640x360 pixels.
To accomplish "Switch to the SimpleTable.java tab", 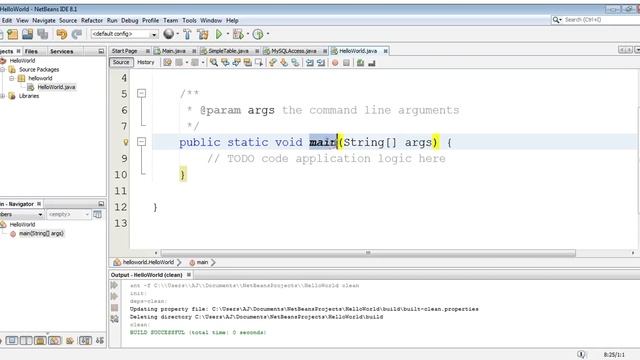I will click(229, 51).
